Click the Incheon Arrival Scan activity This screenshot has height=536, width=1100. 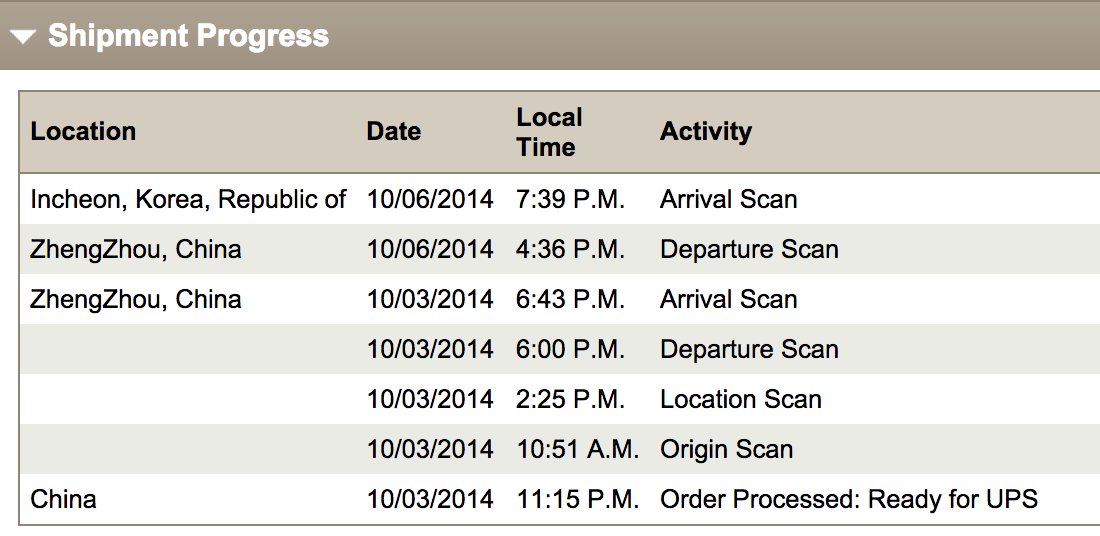click(x=729, y=199)
